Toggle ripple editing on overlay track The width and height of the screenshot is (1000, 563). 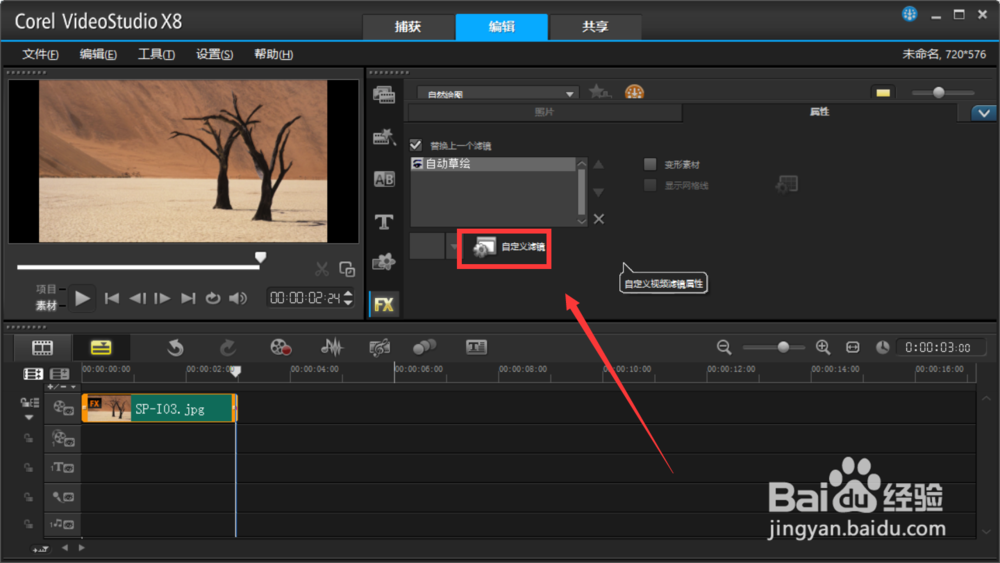29,439
